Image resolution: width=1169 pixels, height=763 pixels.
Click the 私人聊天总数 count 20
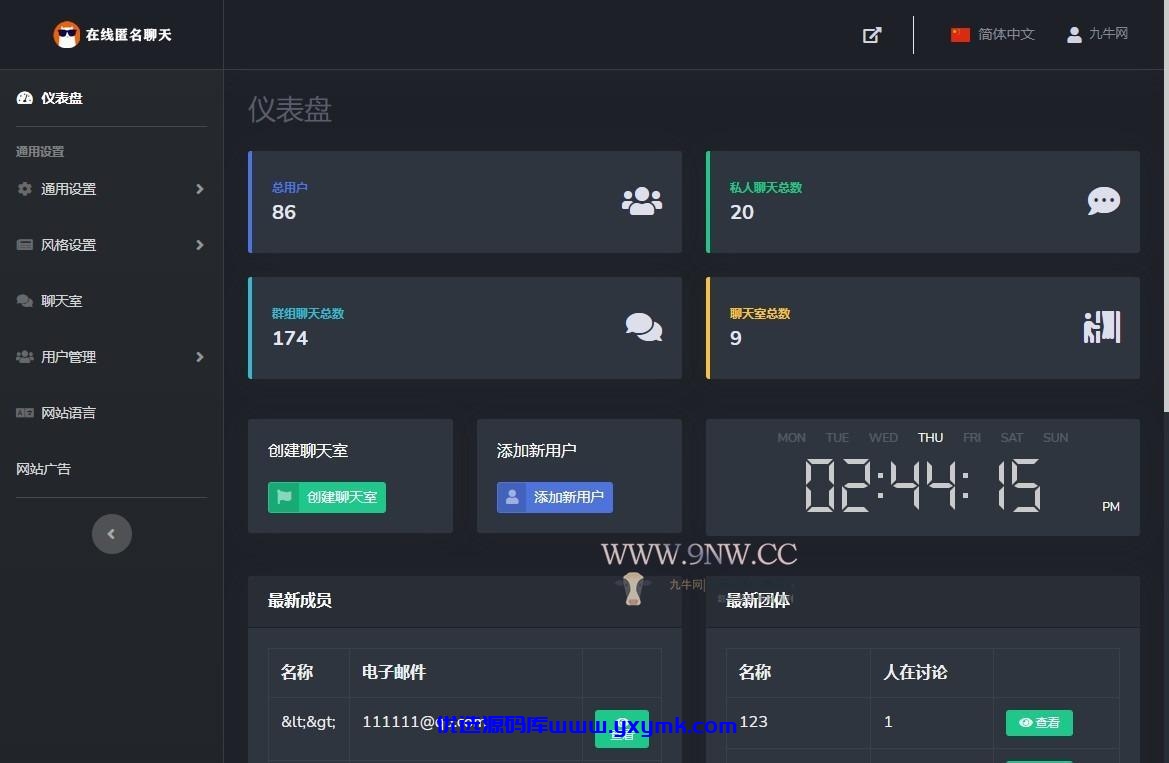(742, 212)
